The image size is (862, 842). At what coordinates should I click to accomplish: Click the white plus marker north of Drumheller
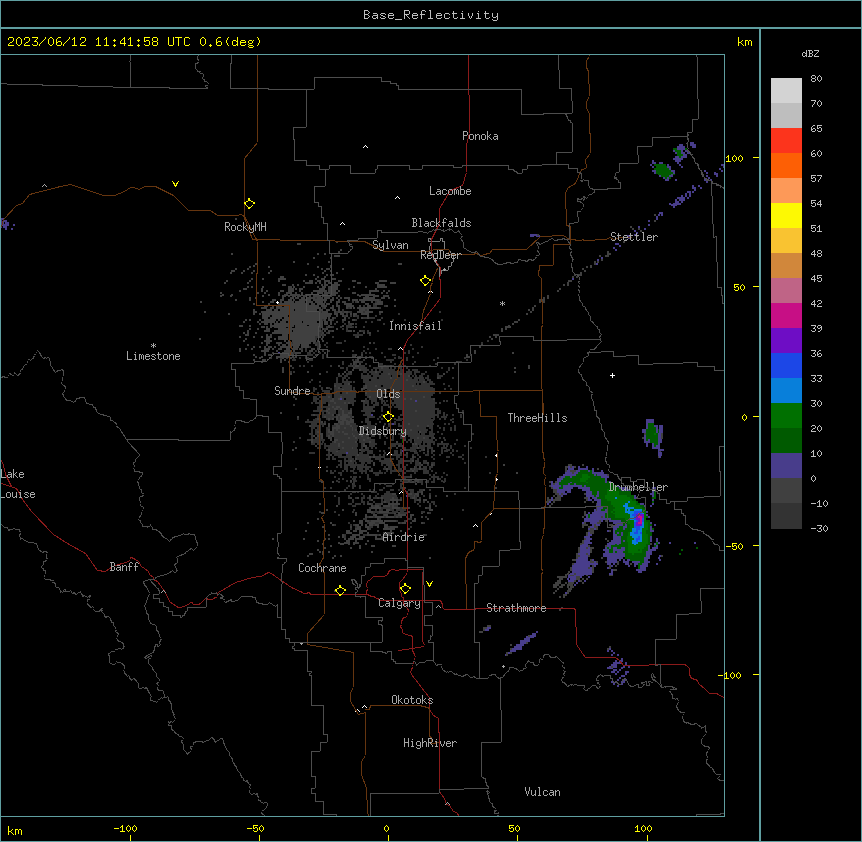(x=612, y=375)
